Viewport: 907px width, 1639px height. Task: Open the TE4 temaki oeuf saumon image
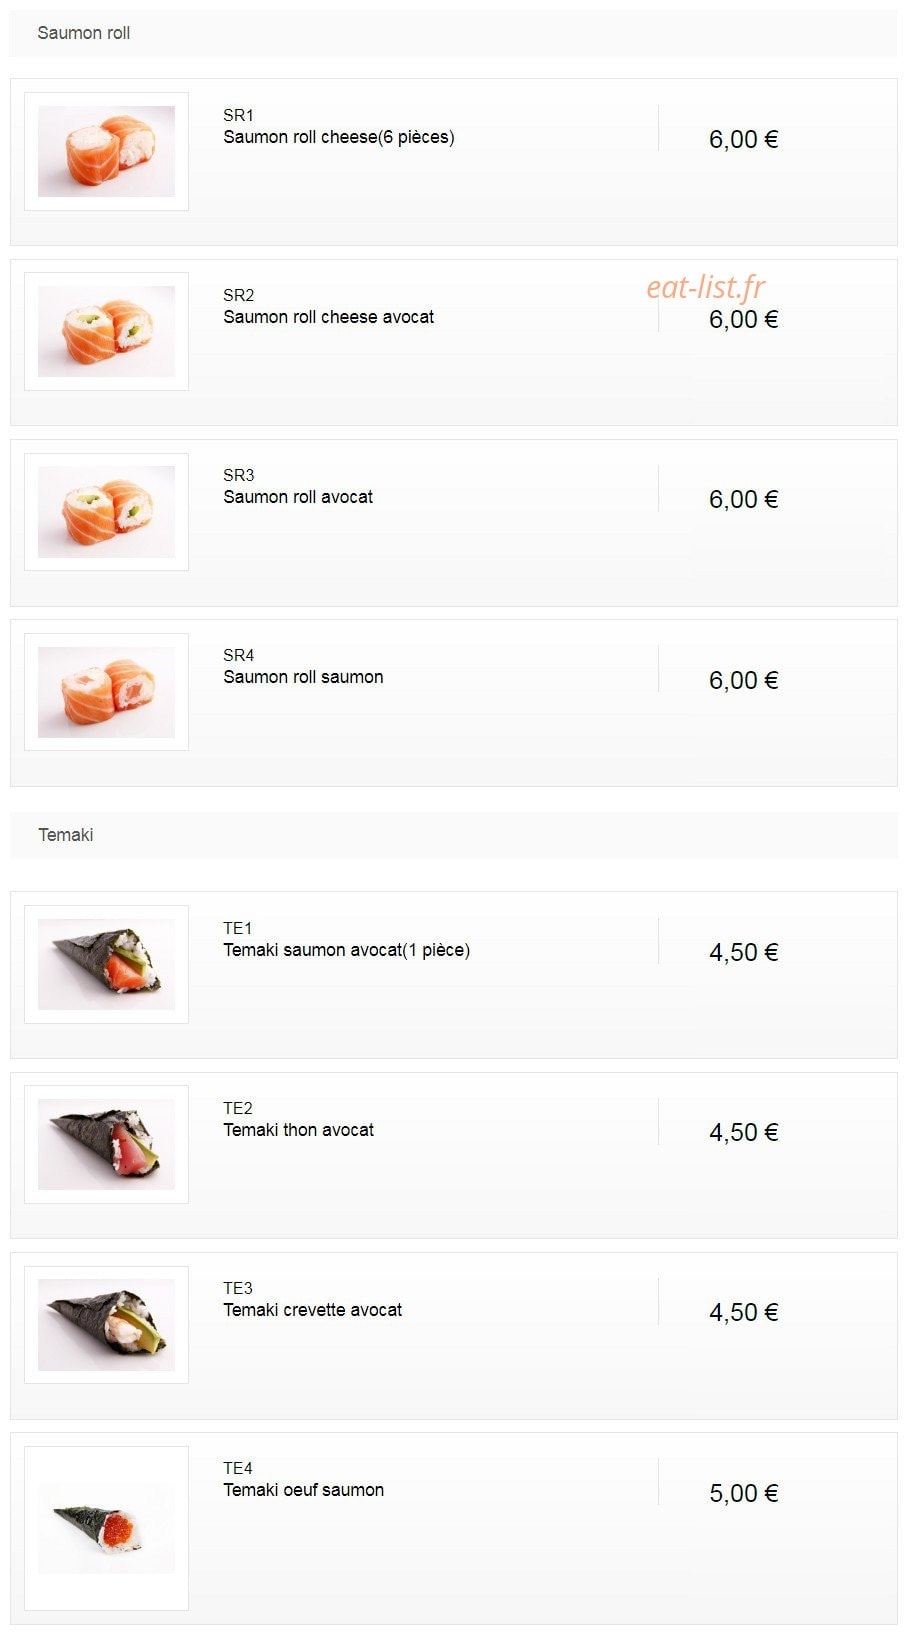point(106,1528)
